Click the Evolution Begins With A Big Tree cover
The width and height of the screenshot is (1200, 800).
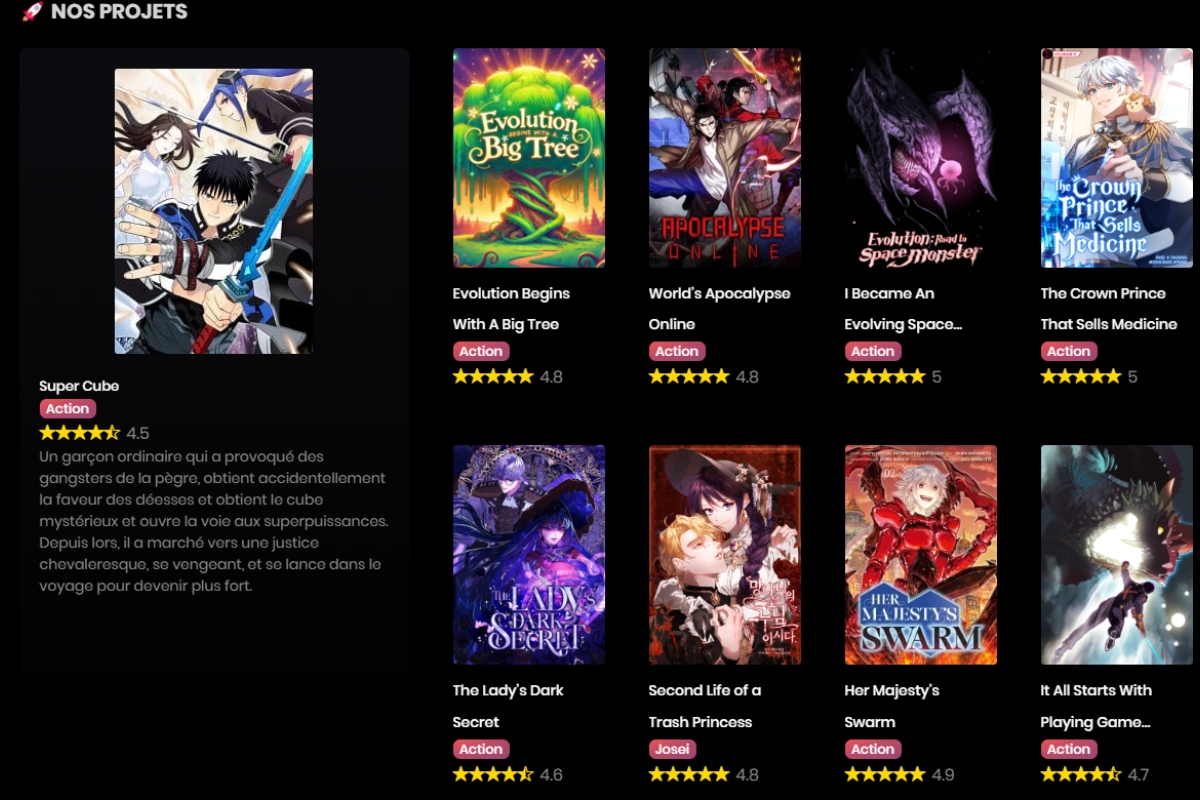(x=529, y=158)
